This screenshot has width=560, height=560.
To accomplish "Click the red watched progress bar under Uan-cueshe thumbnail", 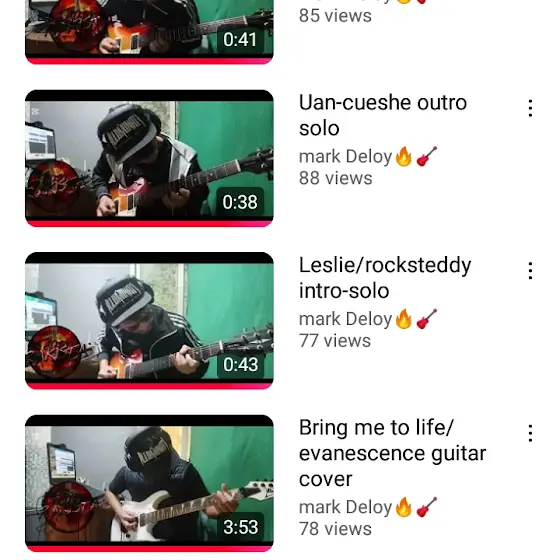I will (x=149, y=224).
